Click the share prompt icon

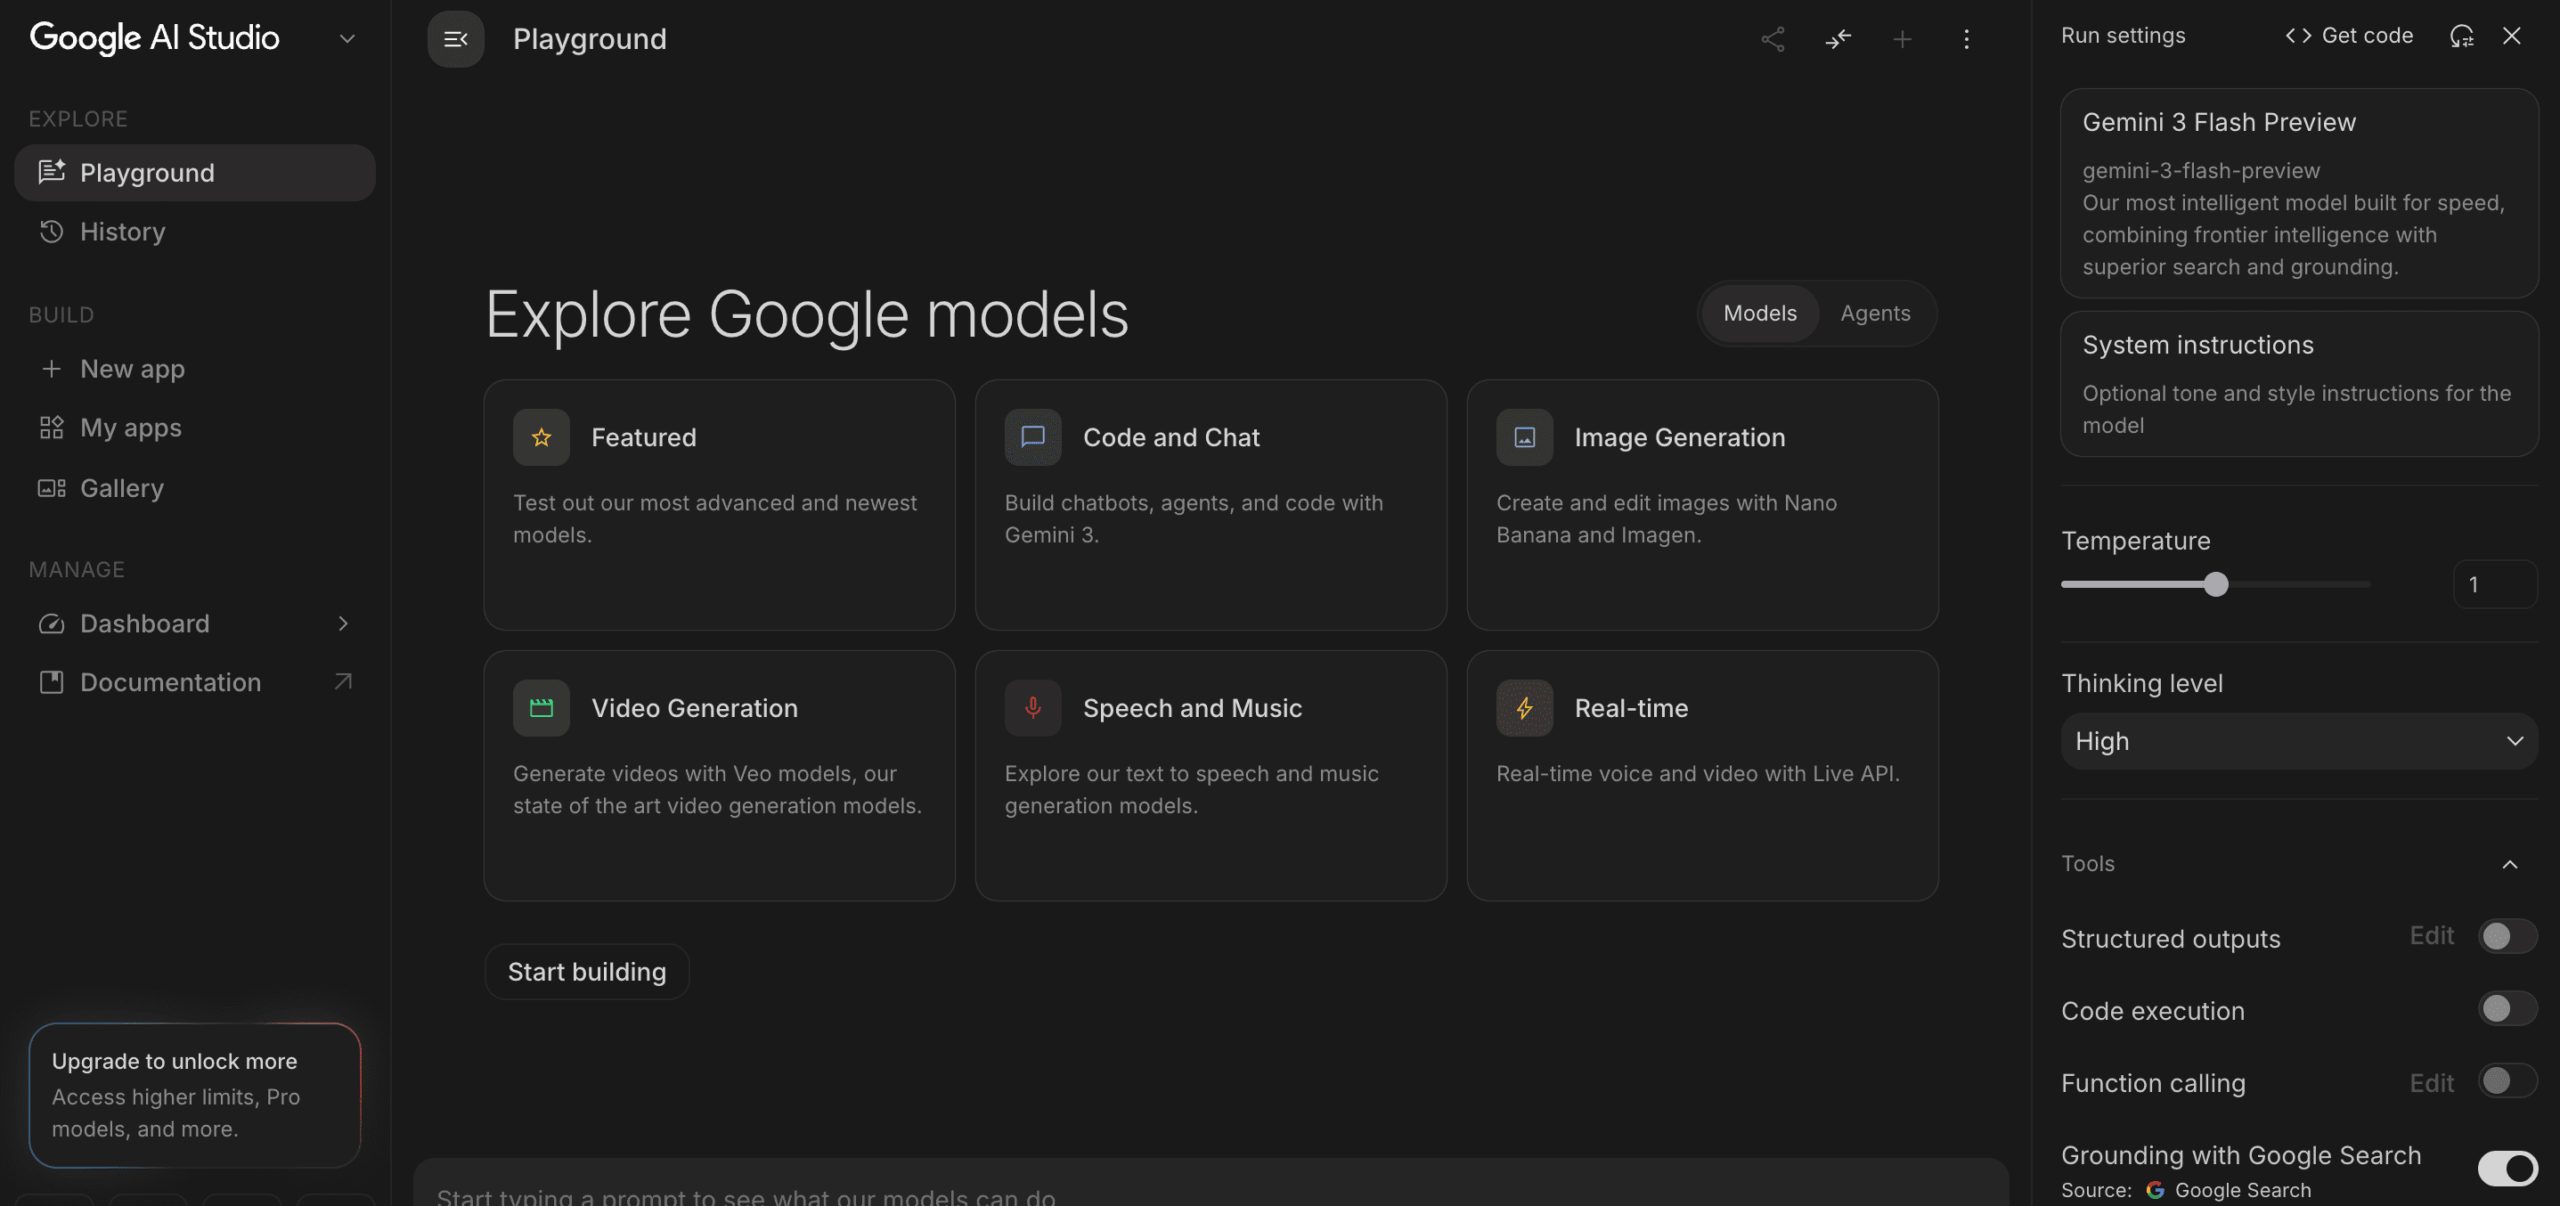pyautogui.click(x=1772, y=39)
